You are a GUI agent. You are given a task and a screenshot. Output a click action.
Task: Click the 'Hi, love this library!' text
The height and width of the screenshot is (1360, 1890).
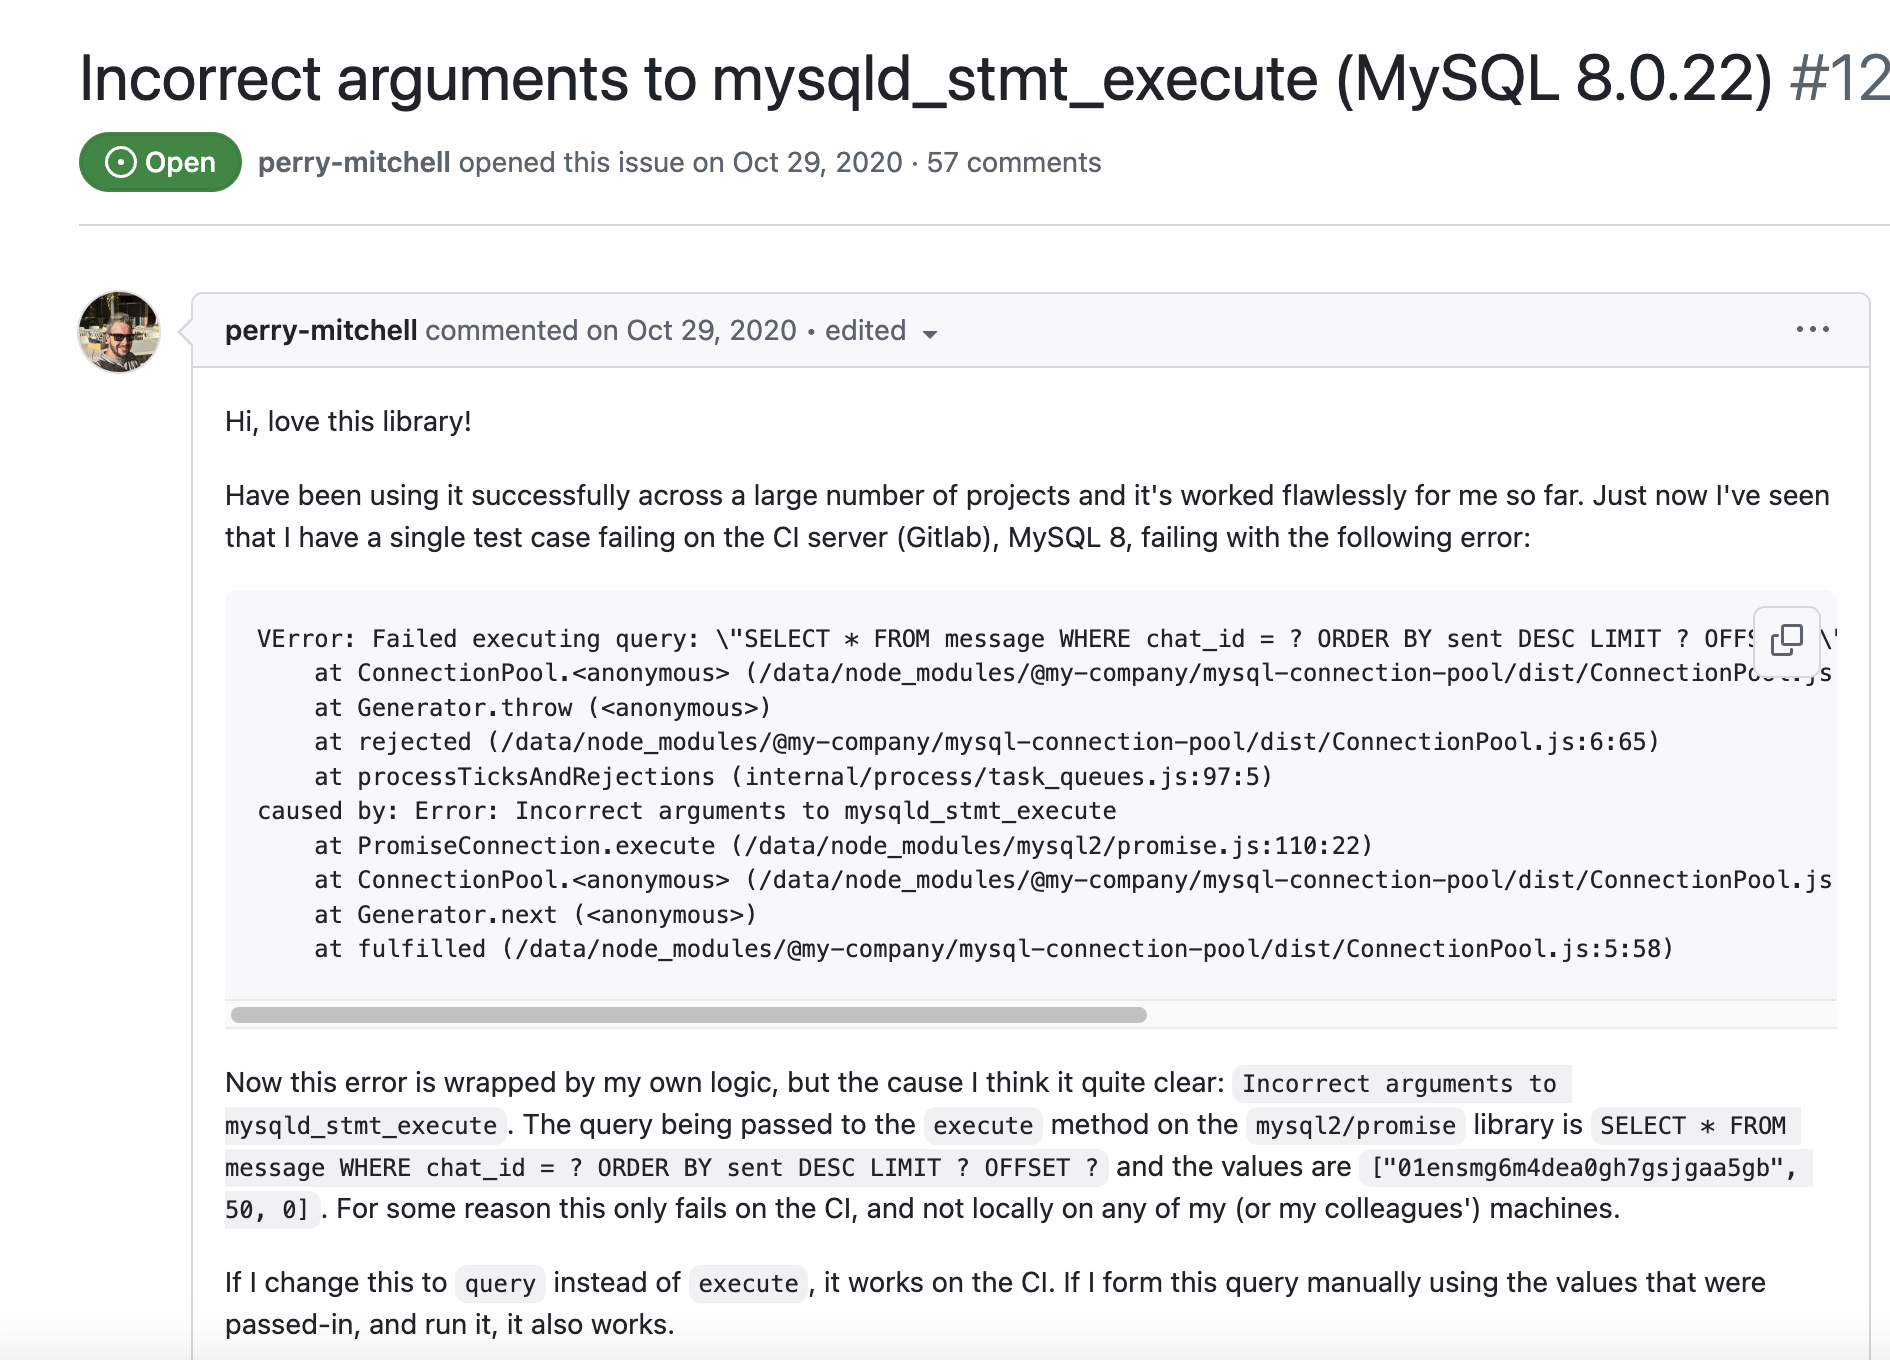(348, 421)
